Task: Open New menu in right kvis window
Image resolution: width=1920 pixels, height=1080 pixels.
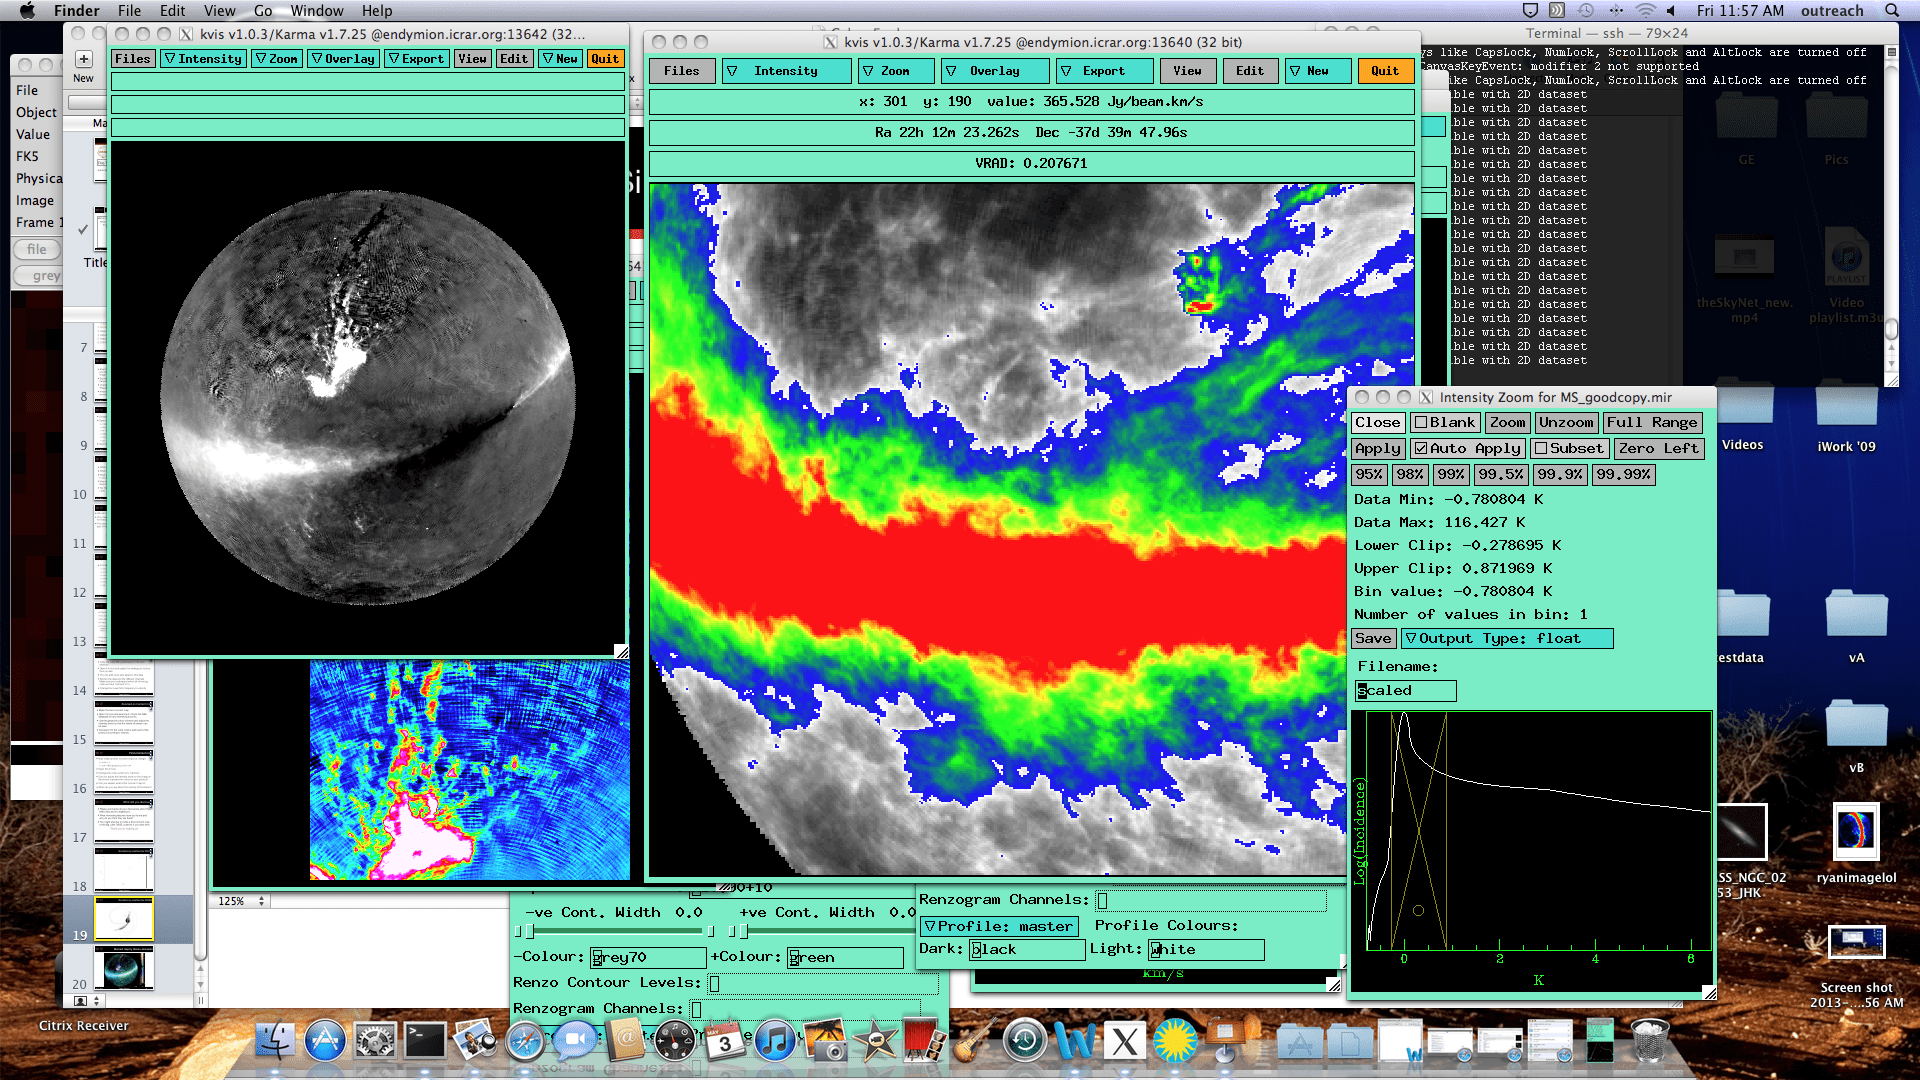Action: (x=1318, y=71)
